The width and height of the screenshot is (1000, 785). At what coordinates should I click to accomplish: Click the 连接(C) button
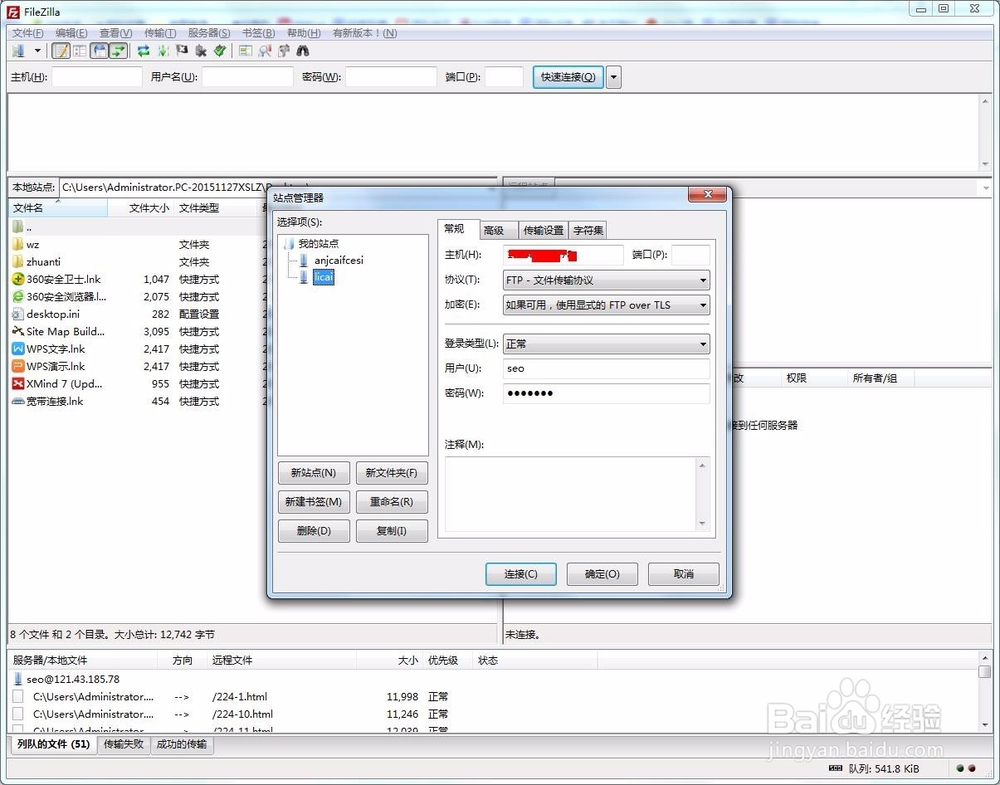pyautogui.click(x=521, y=574)
